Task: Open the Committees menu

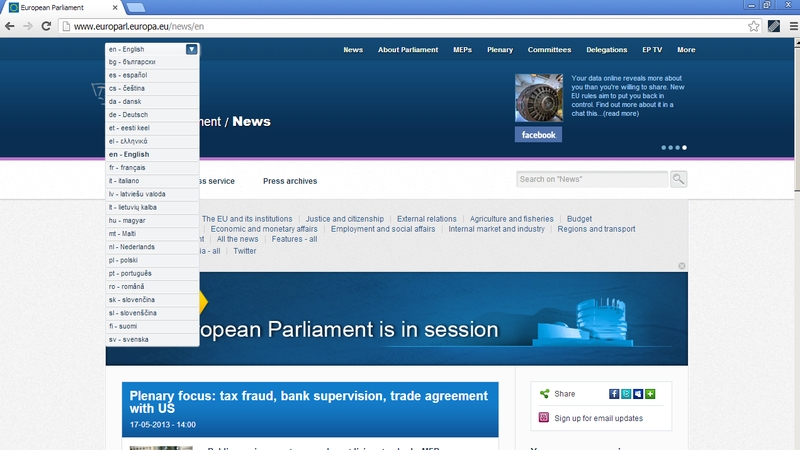Action: pyautogui.click(x=549, y=49)
